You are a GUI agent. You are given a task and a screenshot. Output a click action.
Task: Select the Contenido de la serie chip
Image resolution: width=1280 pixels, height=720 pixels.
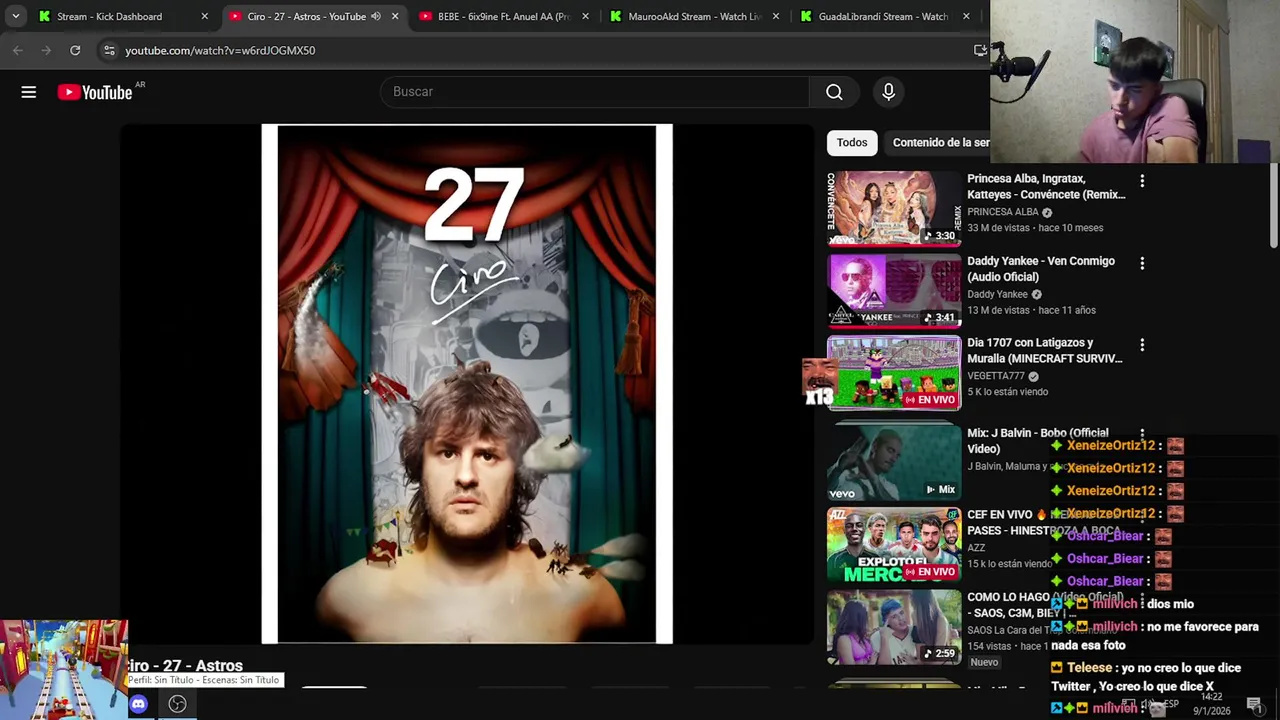940,143
